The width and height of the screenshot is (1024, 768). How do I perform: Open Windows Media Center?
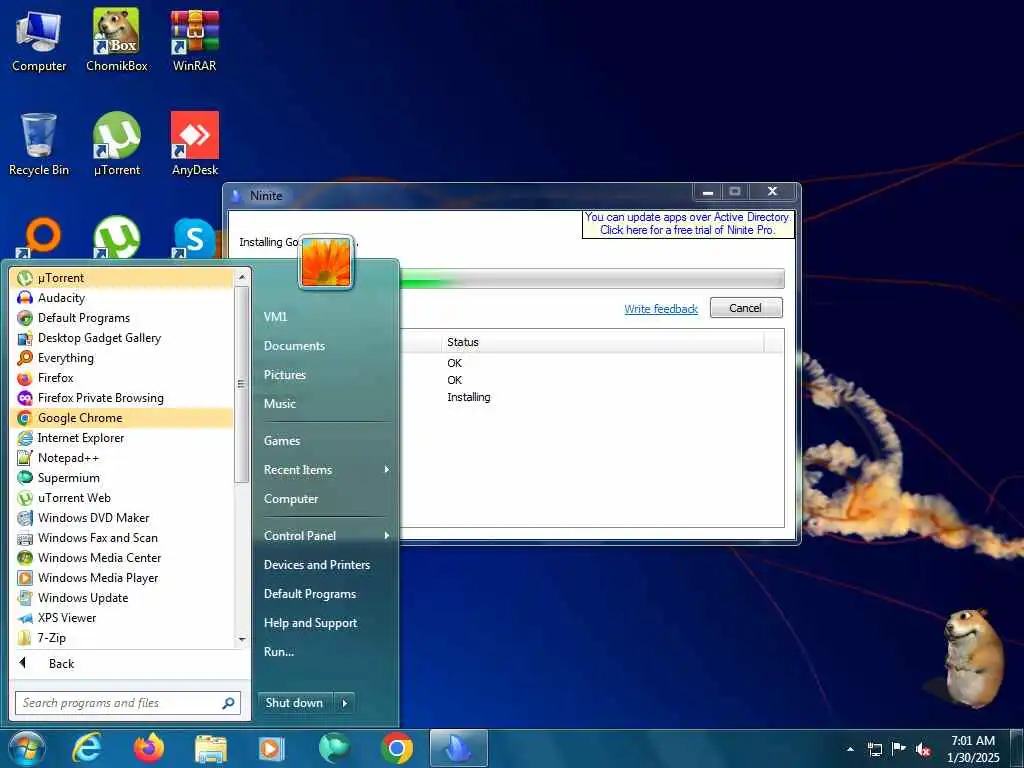tap(121, 558)
